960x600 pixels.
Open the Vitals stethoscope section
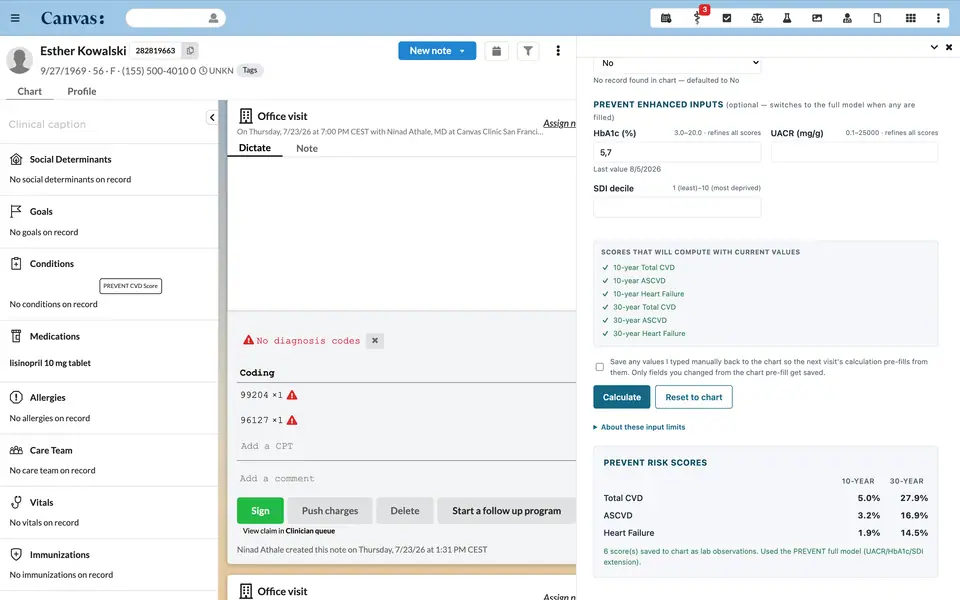(x=16, y=503)
